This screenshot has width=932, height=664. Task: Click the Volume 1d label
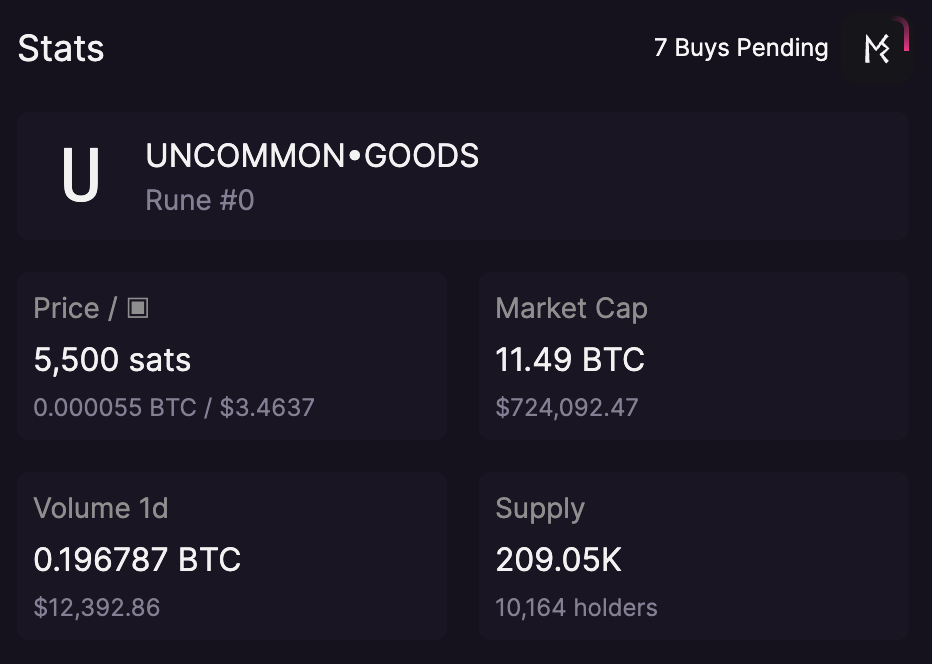pyautogui.click(x=101, y=508)
